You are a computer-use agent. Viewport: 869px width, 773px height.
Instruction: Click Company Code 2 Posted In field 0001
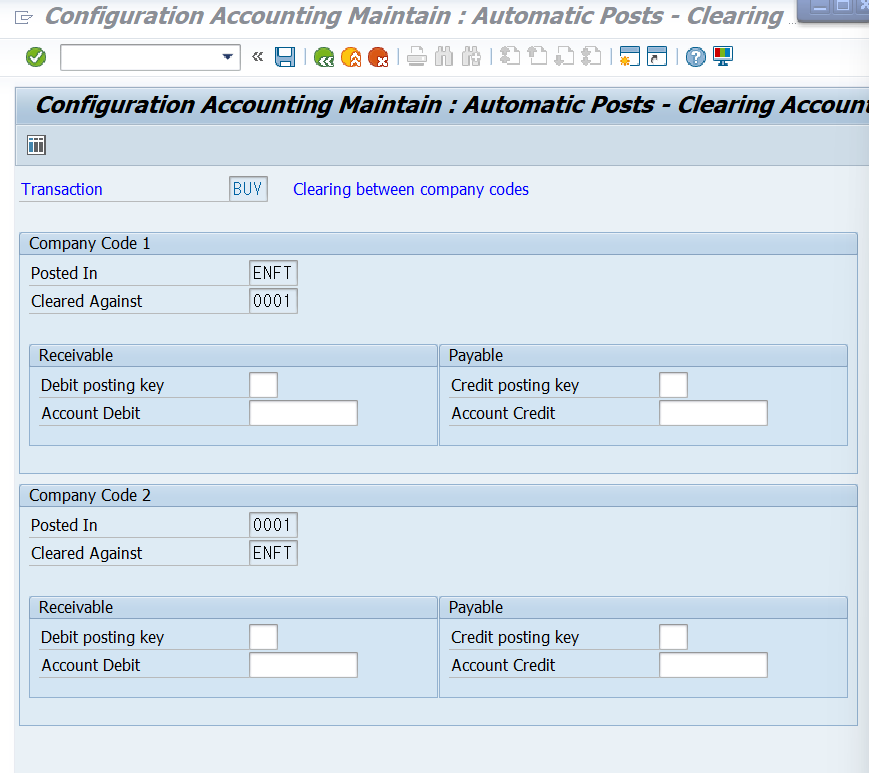[x=273, y=525]
